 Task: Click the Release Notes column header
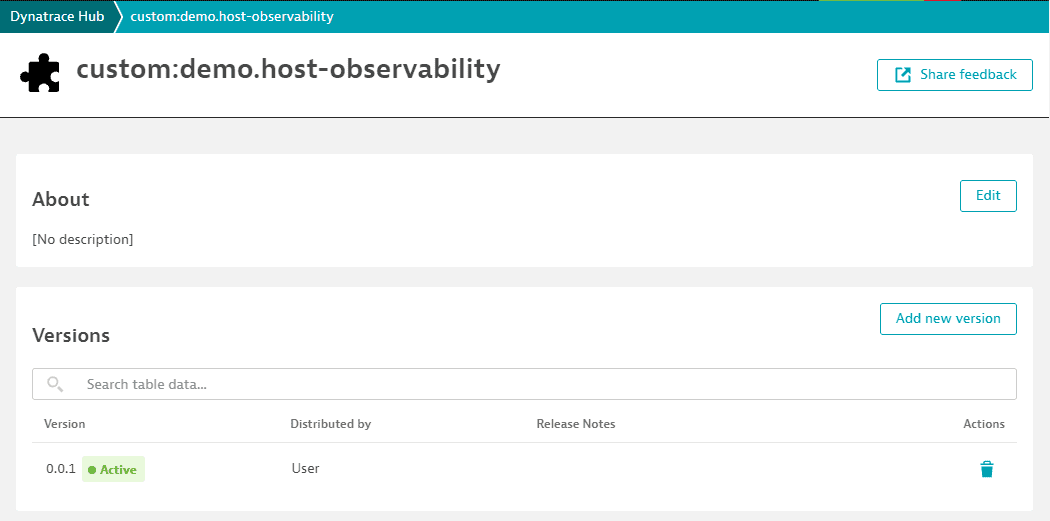pos(576,424)
